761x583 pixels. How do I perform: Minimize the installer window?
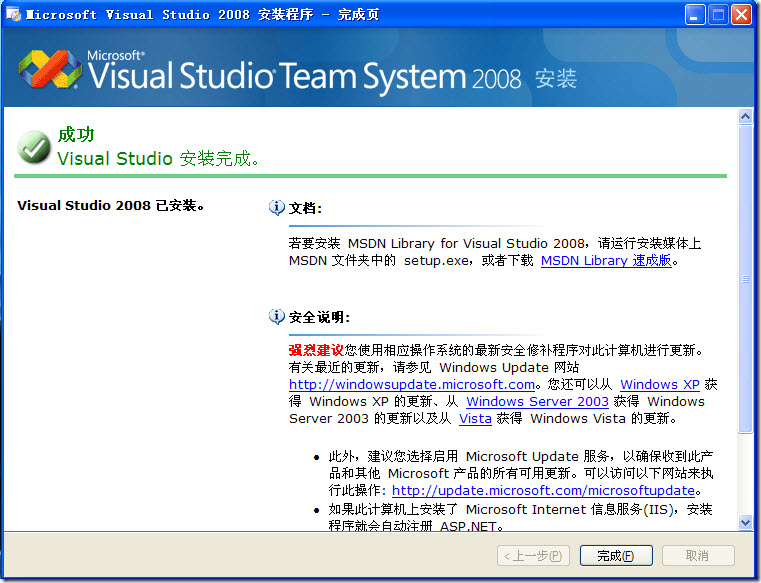pos(695,15)
